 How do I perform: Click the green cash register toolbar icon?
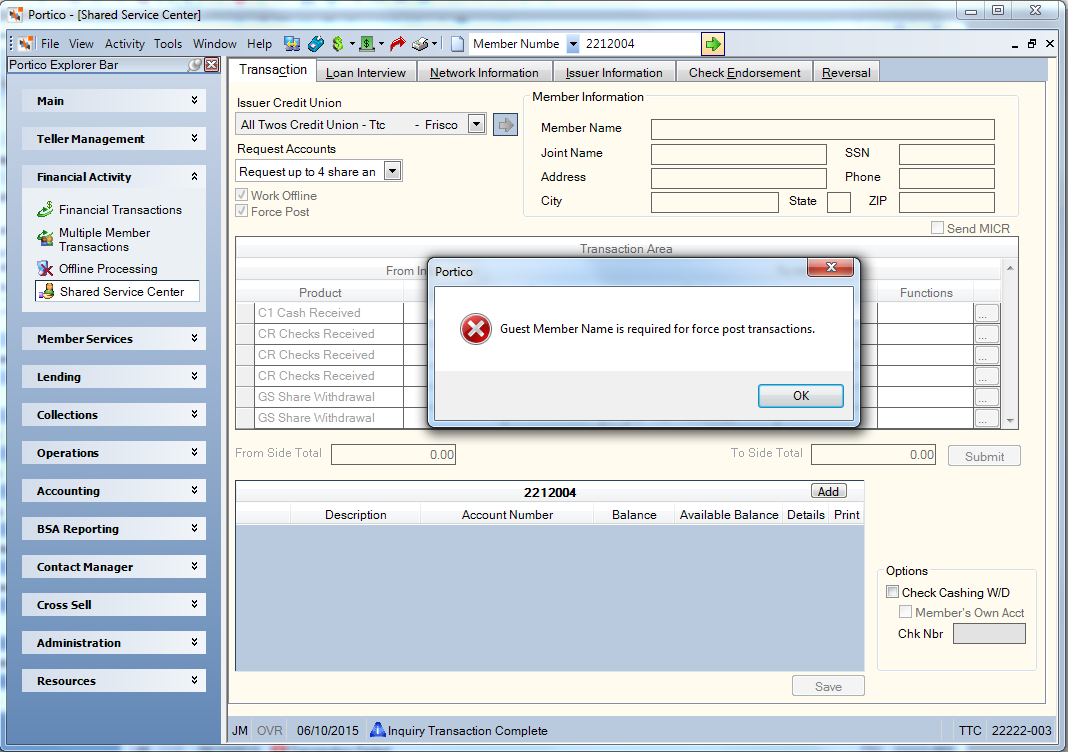pyautogui.click(x=366, y=44)
